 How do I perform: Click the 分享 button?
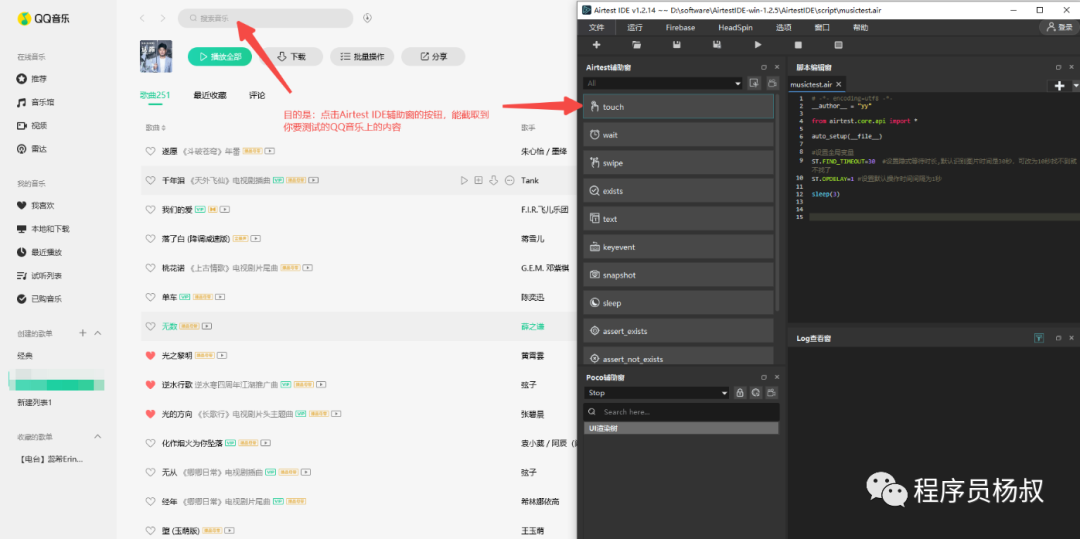pyautogui.click(x=433, y=56)
